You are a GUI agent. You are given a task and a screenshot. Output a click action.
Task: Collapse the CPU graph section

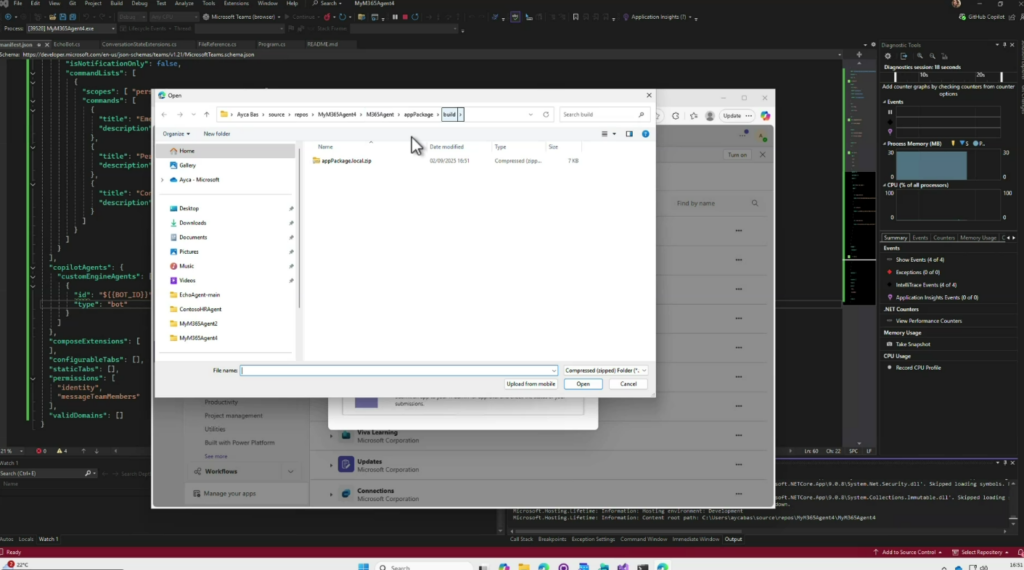coord(885,185)
